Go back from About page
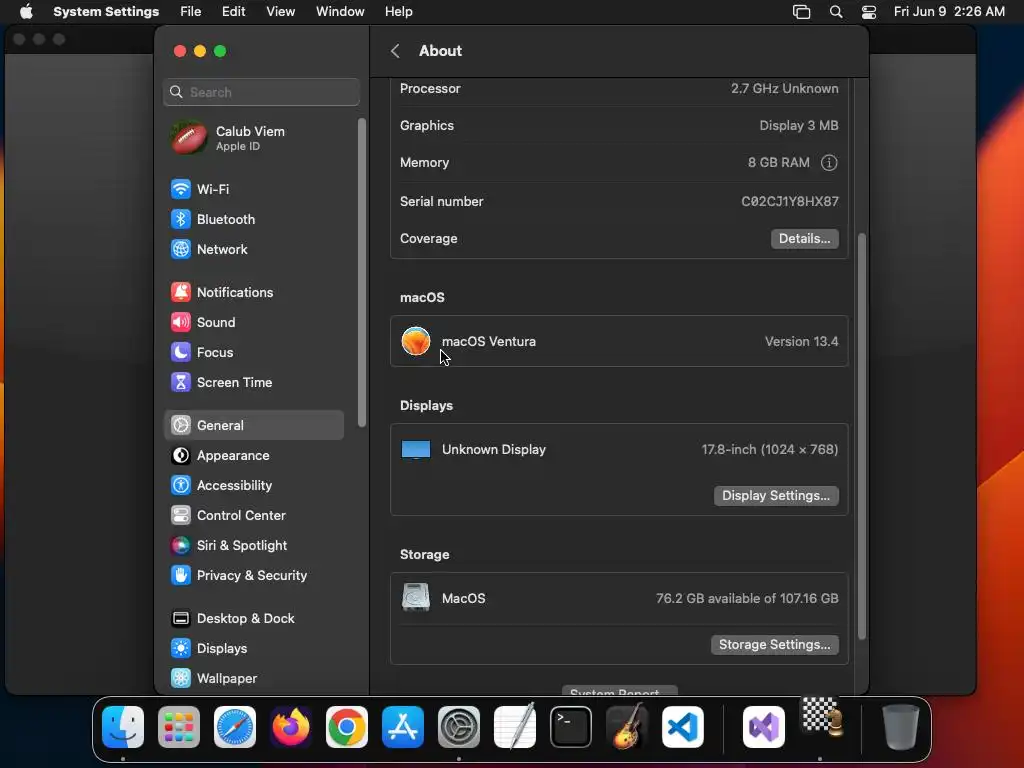The height and width of the screenshot is (768, 1024). [395, 51]
